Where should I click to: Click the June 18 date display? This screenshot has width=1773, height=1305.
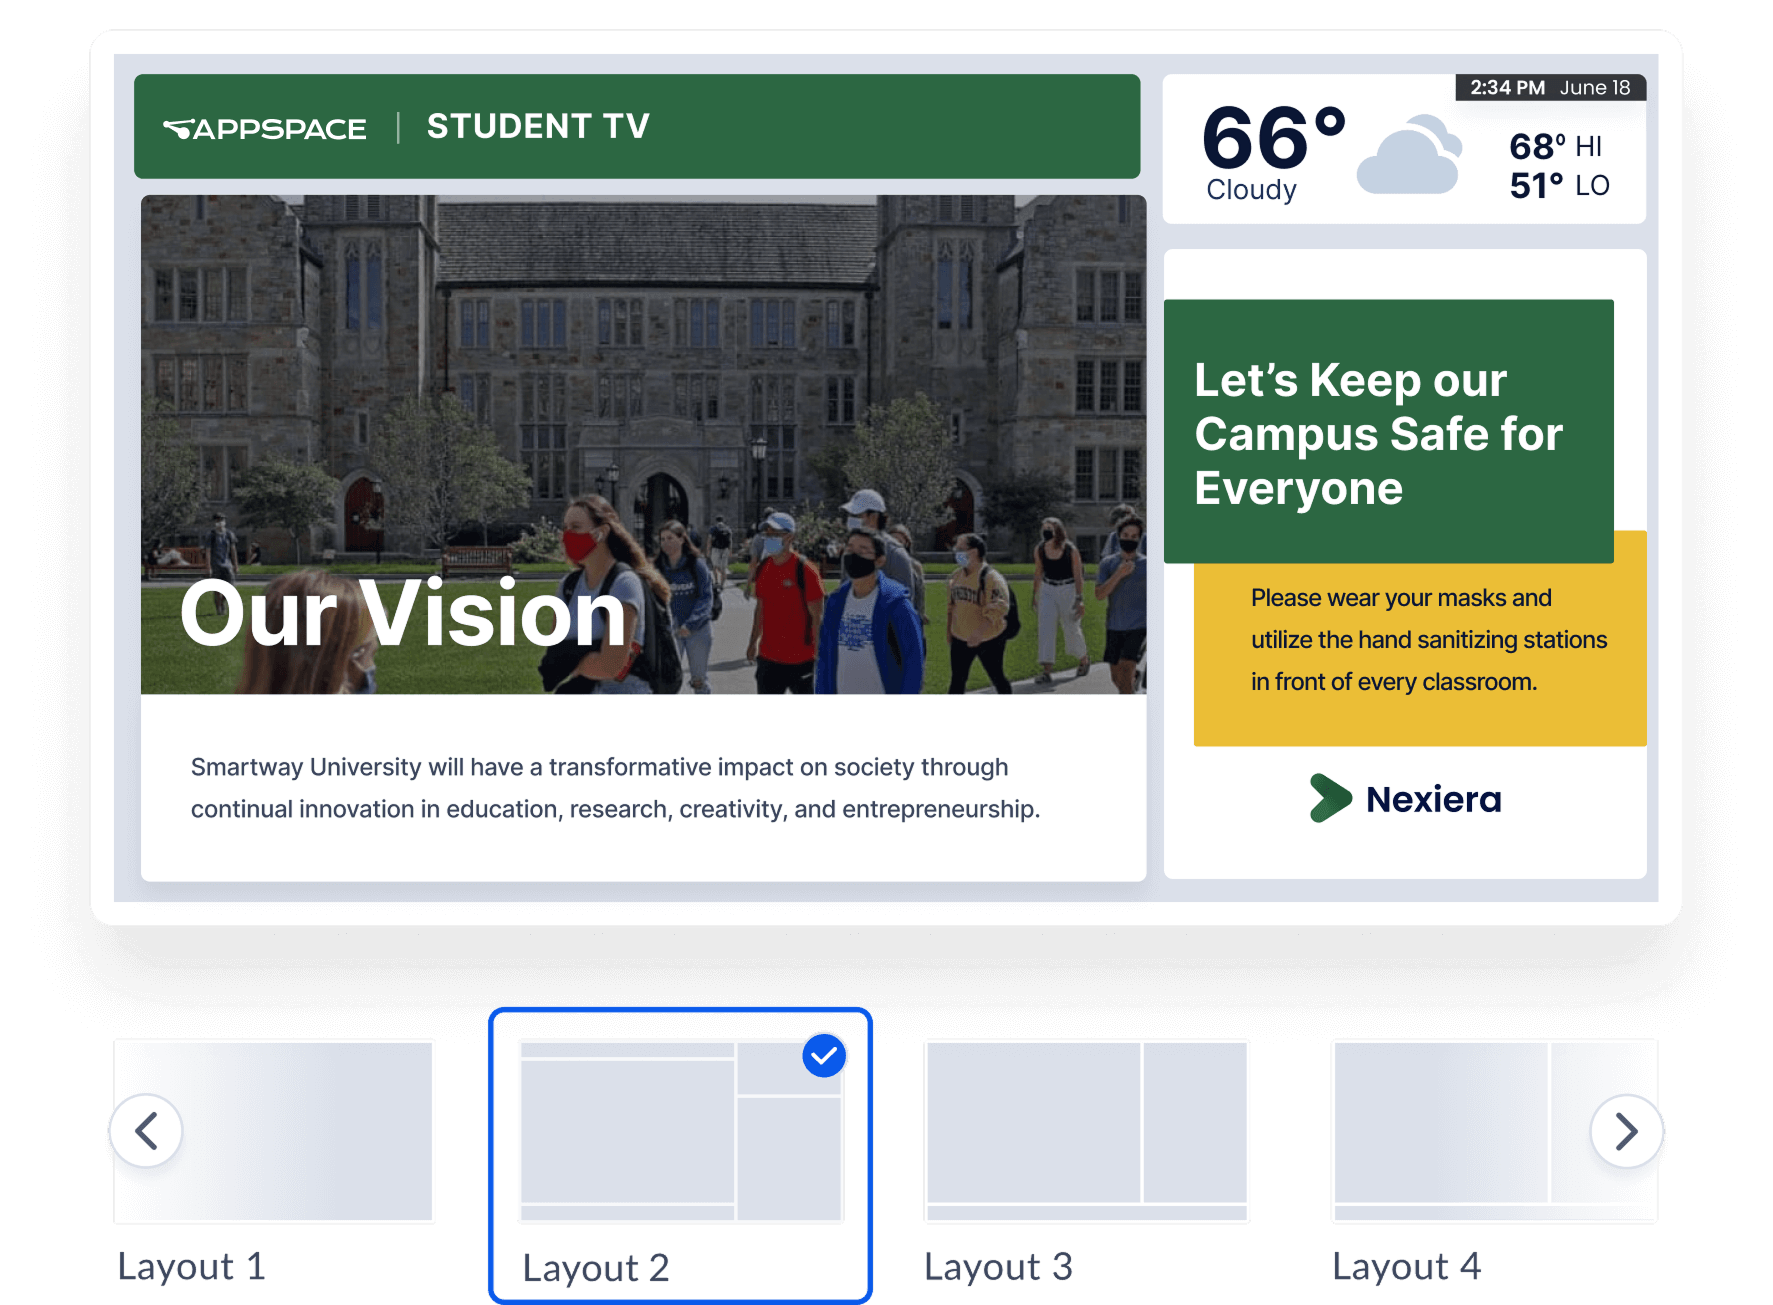coord(1596,88)
